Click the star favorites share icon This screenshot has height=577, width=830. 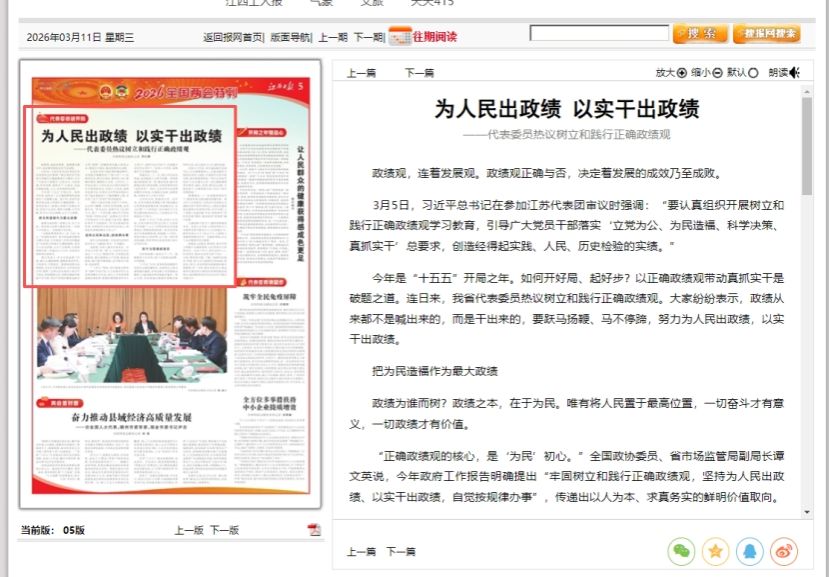click(x=715, y=550)
